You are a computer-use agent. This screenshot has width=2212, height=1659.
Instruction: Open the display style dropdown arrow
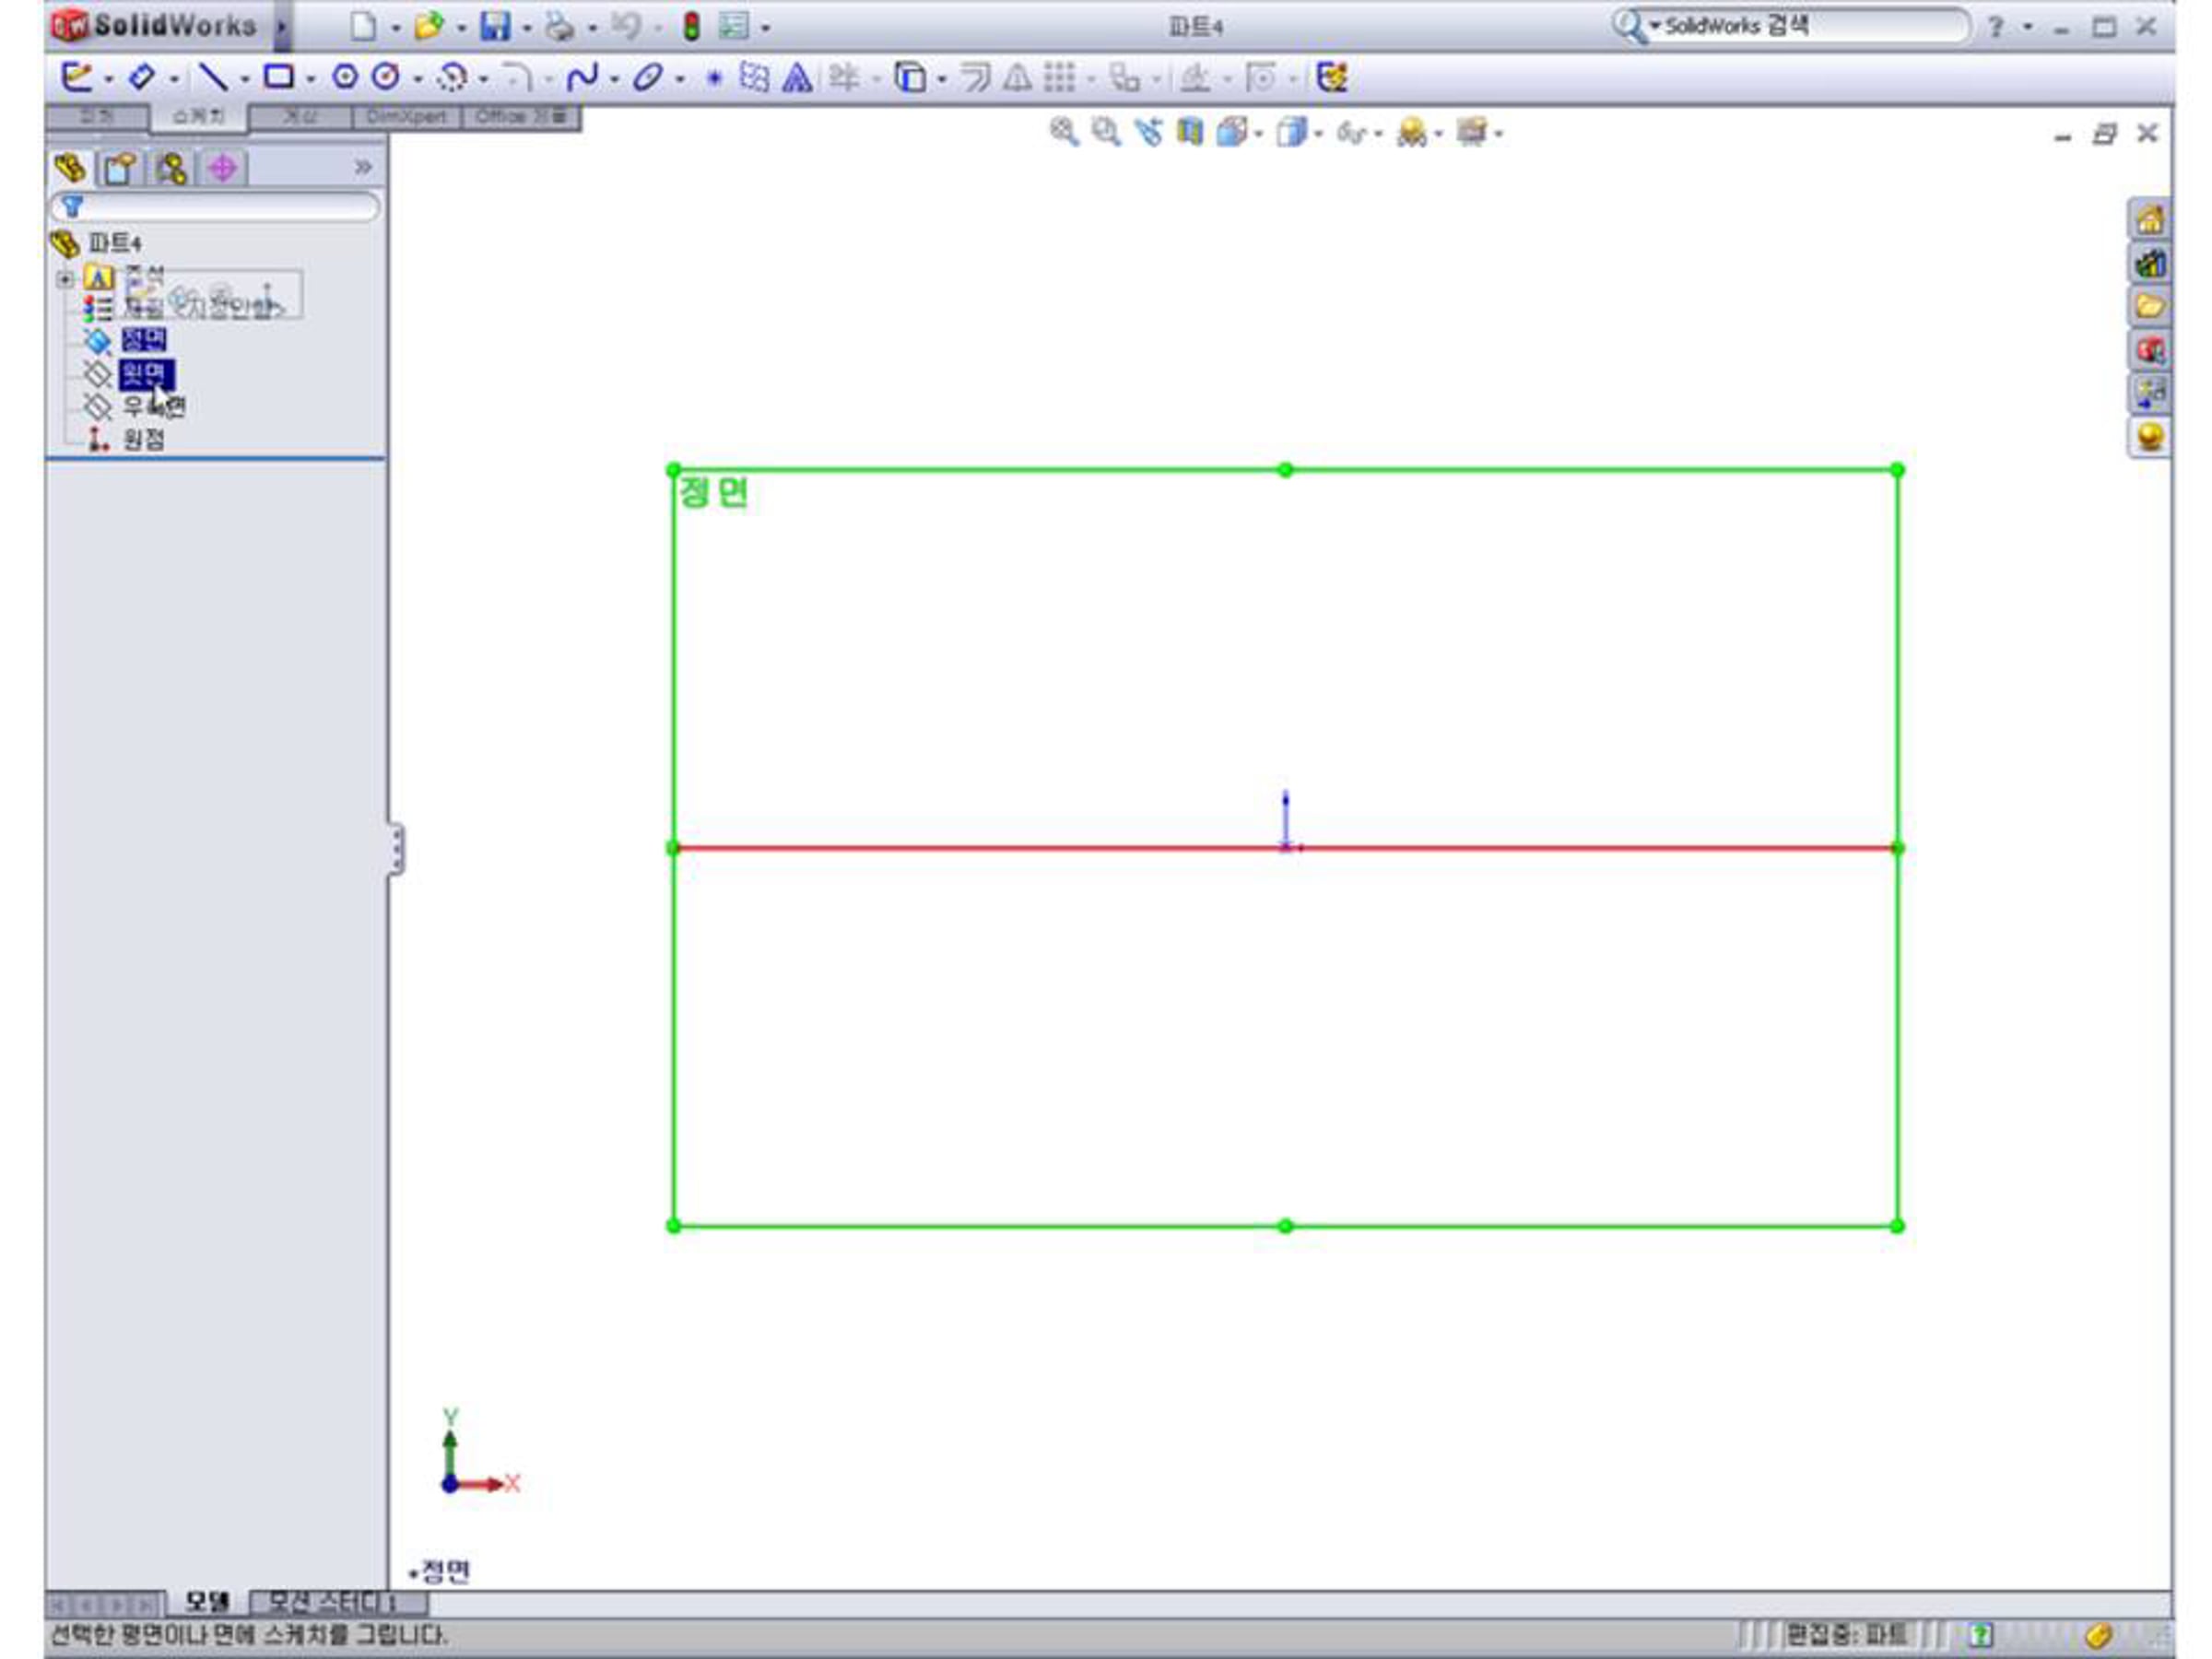click(1319, 134)
